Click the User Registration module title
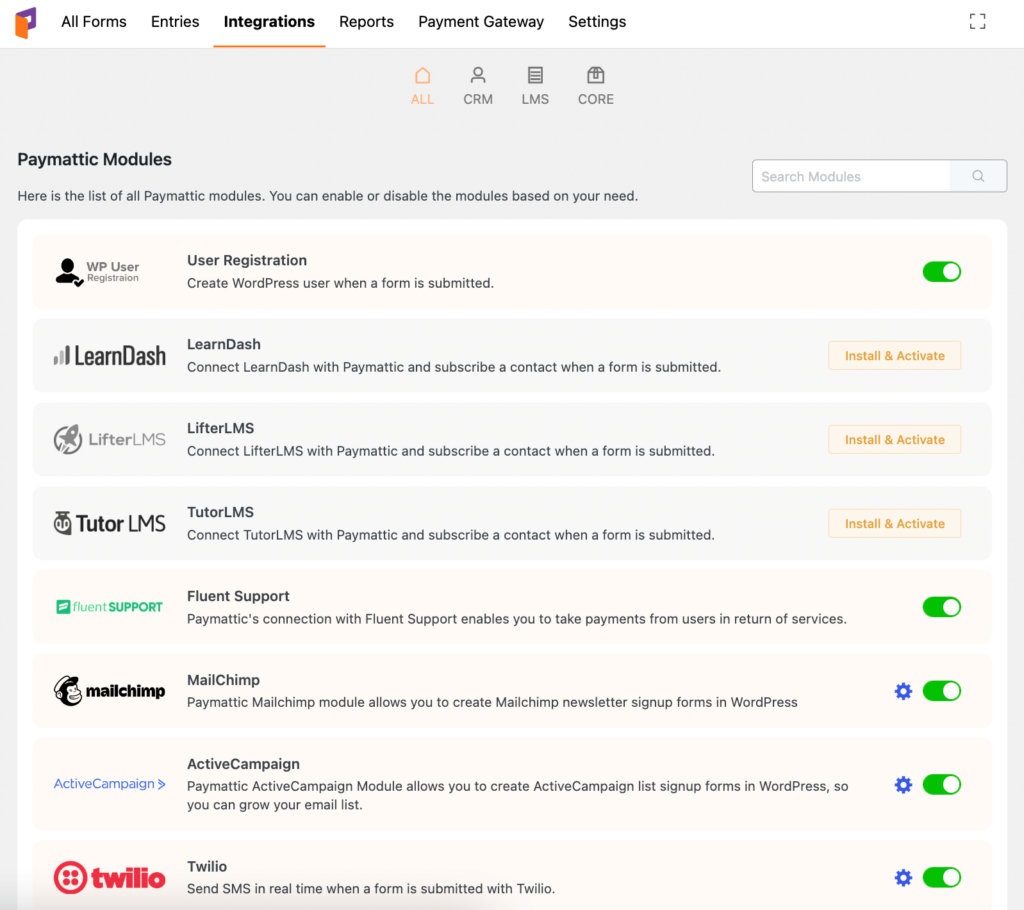Screen dimensions: 1024x910 (x=247, y=260)
